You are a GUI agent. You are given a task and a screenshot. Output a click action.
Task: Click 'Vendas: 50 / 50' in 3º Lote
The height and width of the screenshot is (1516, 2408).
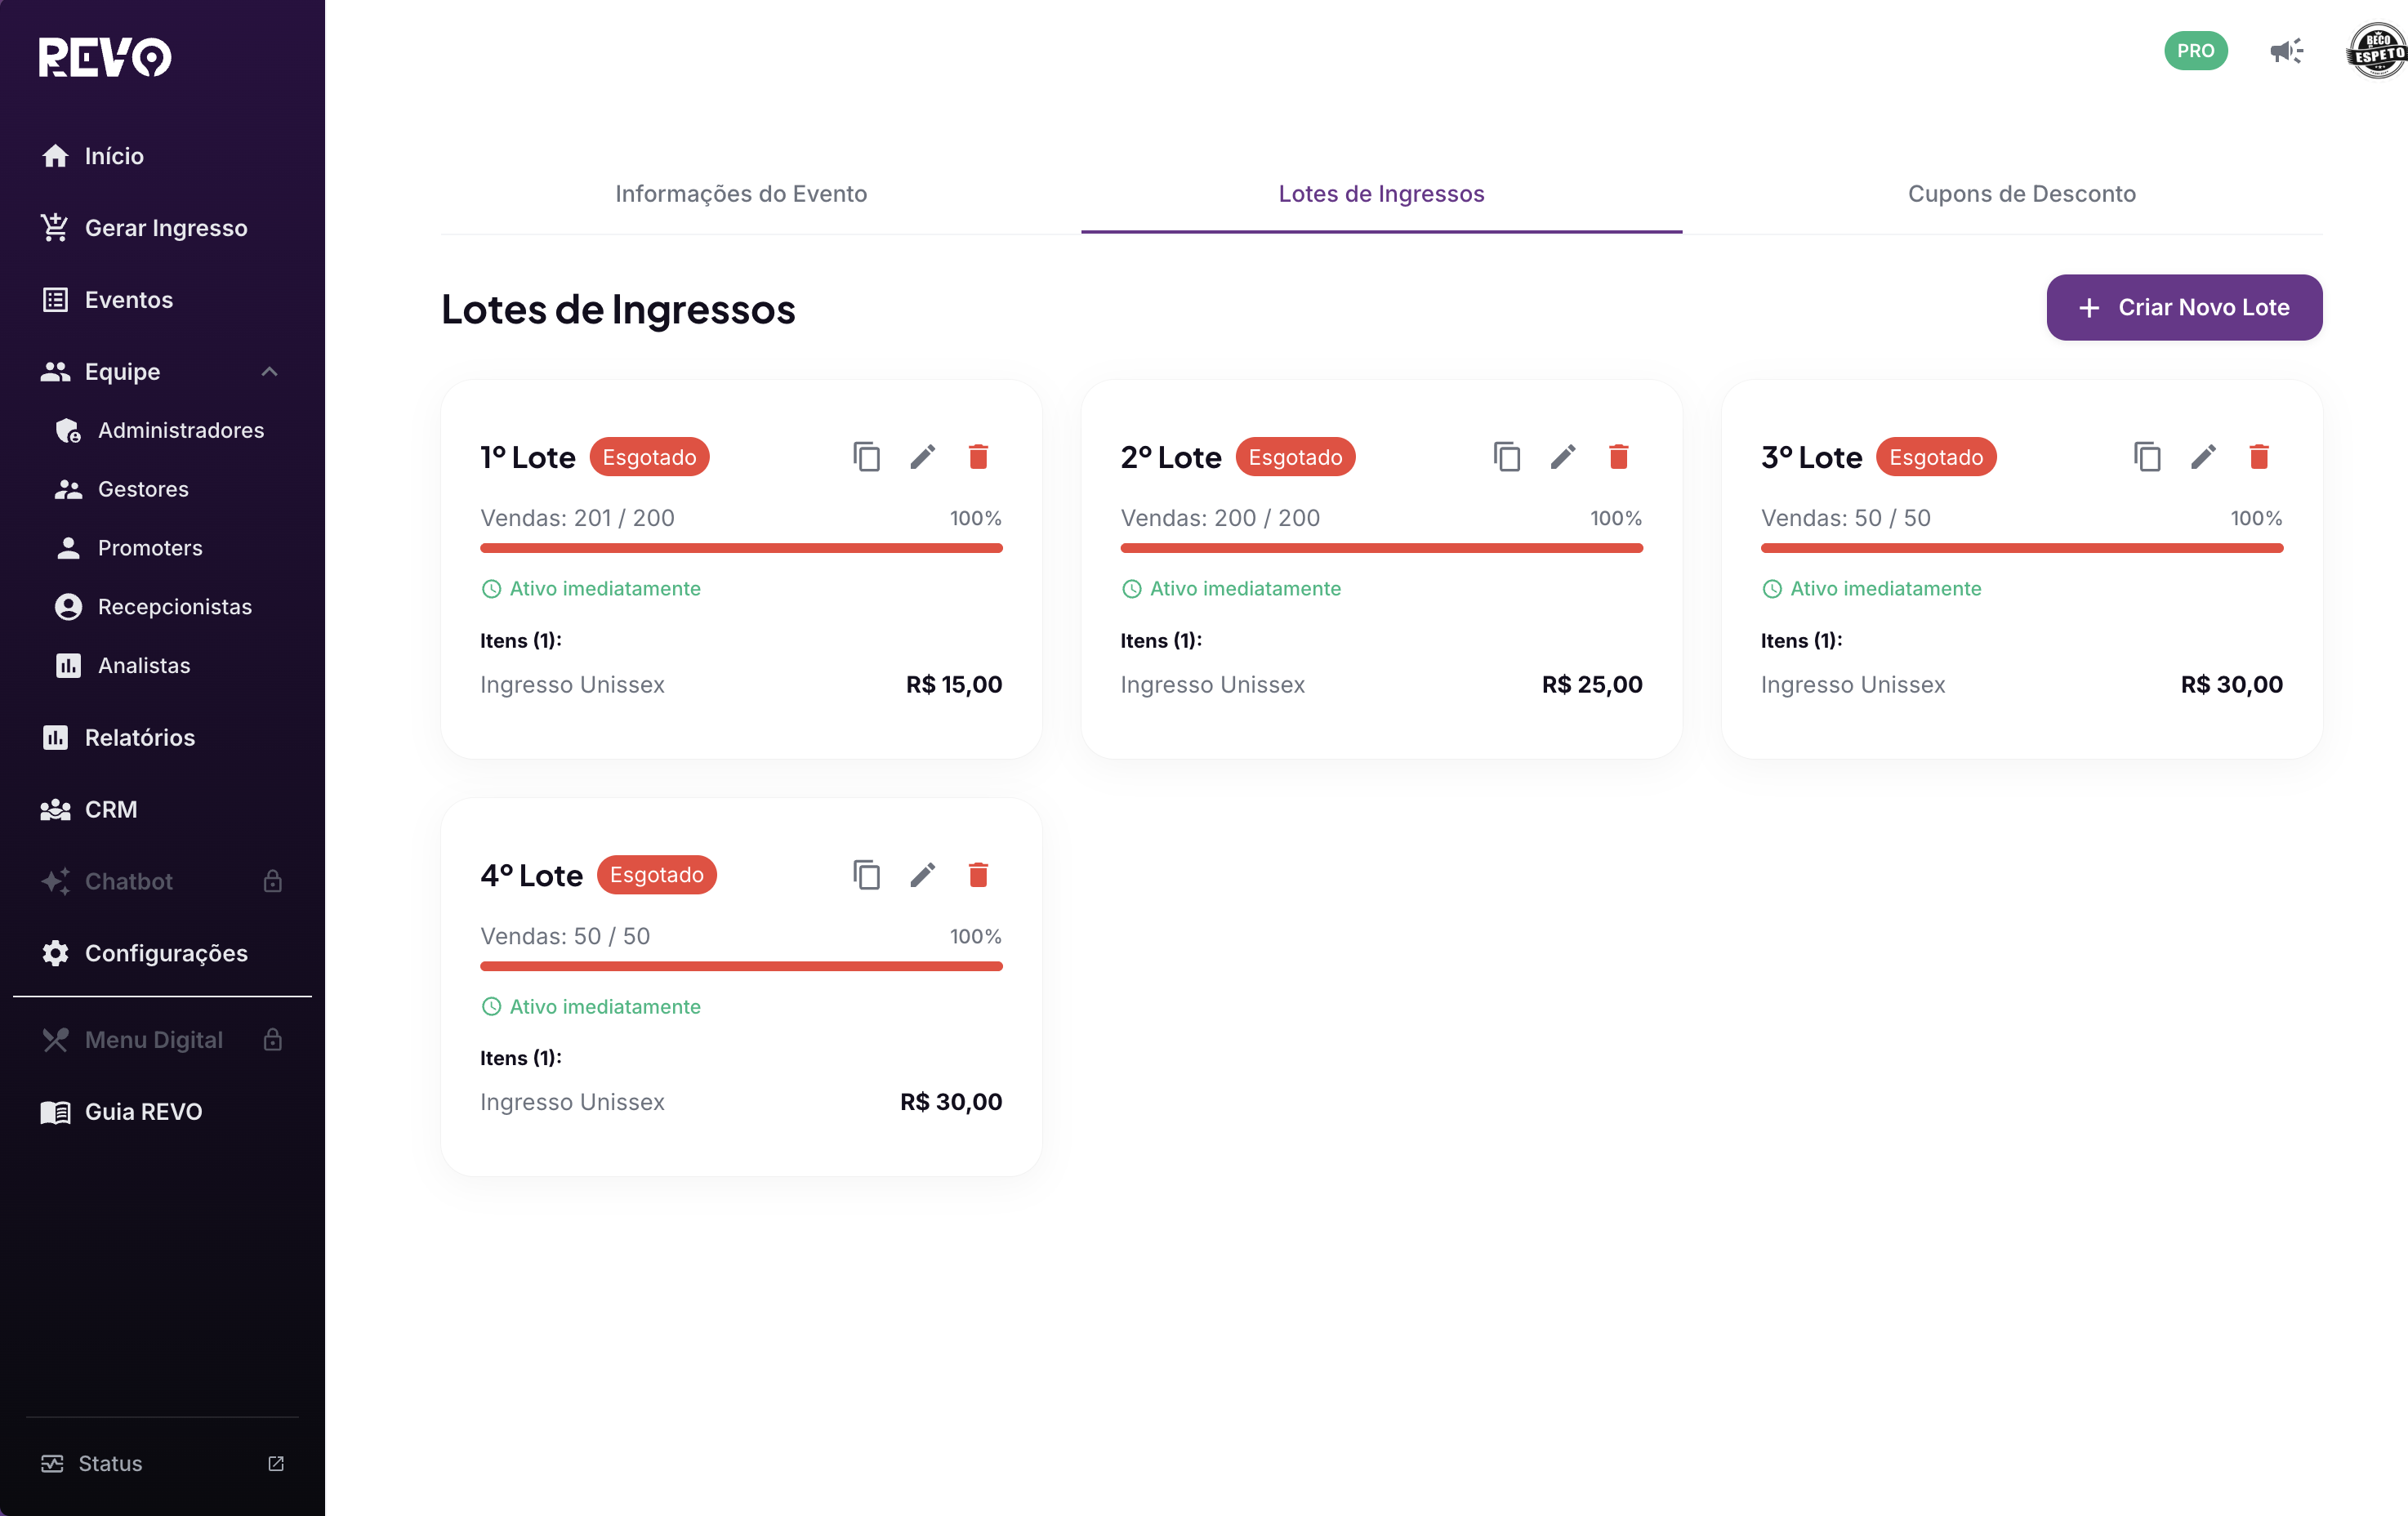point(1845,518)
